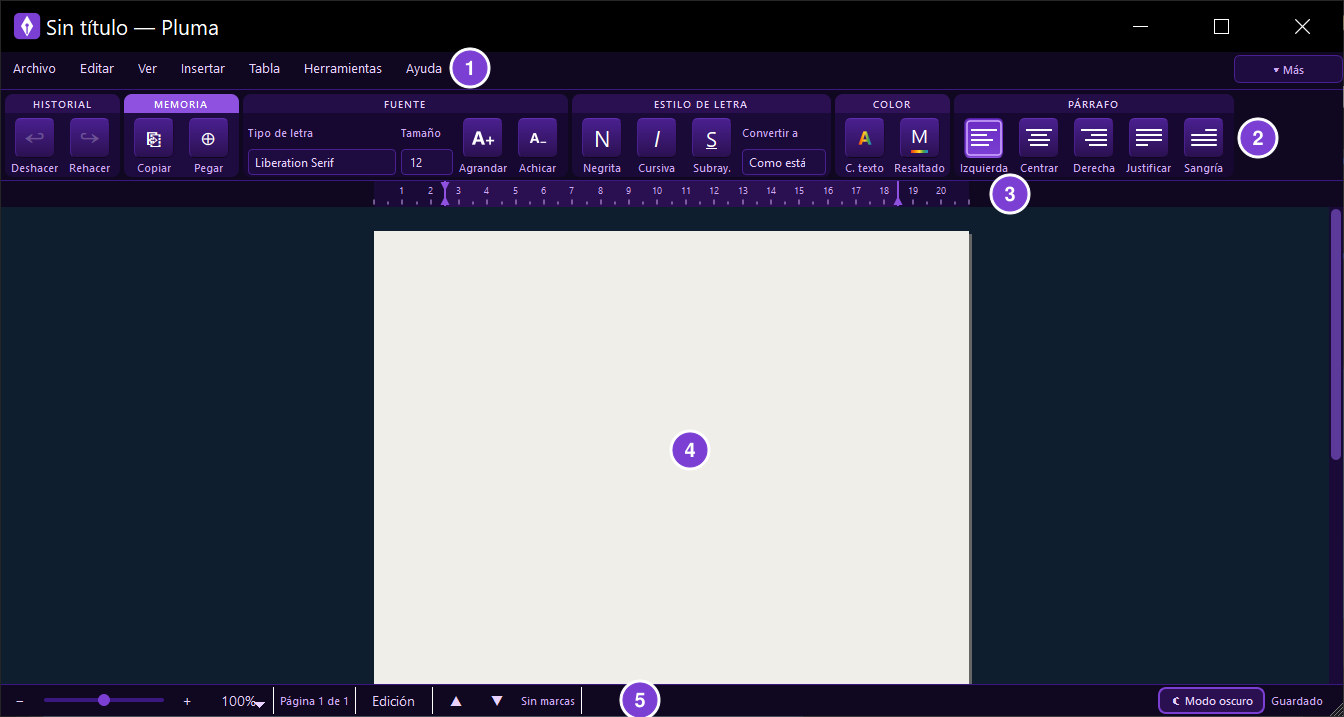Open the Editar menu

(x=97, y=69)
